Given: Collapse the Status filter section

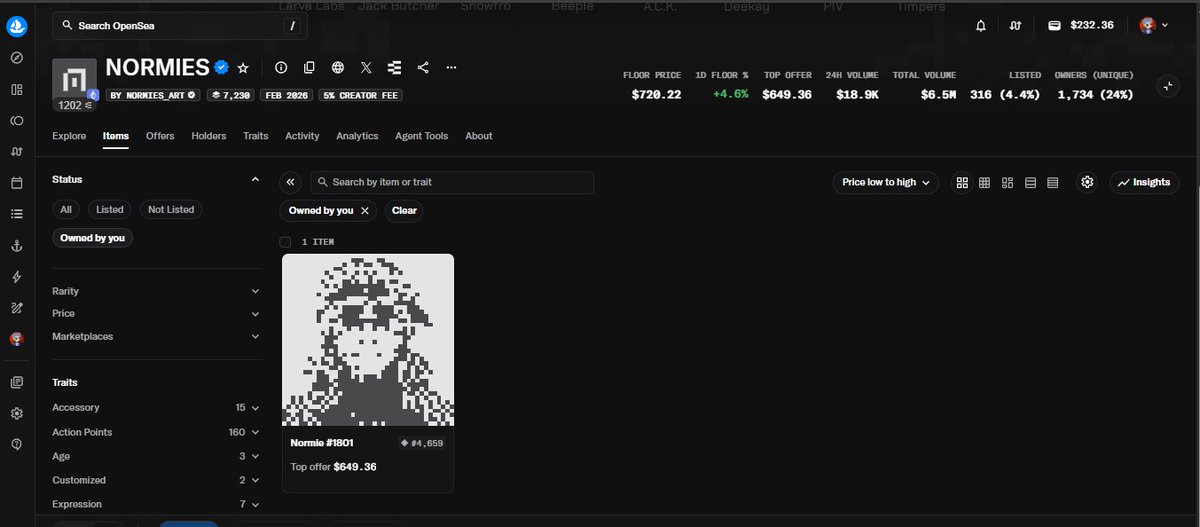Looking at the screenshot, I should (x=255, y=180).
